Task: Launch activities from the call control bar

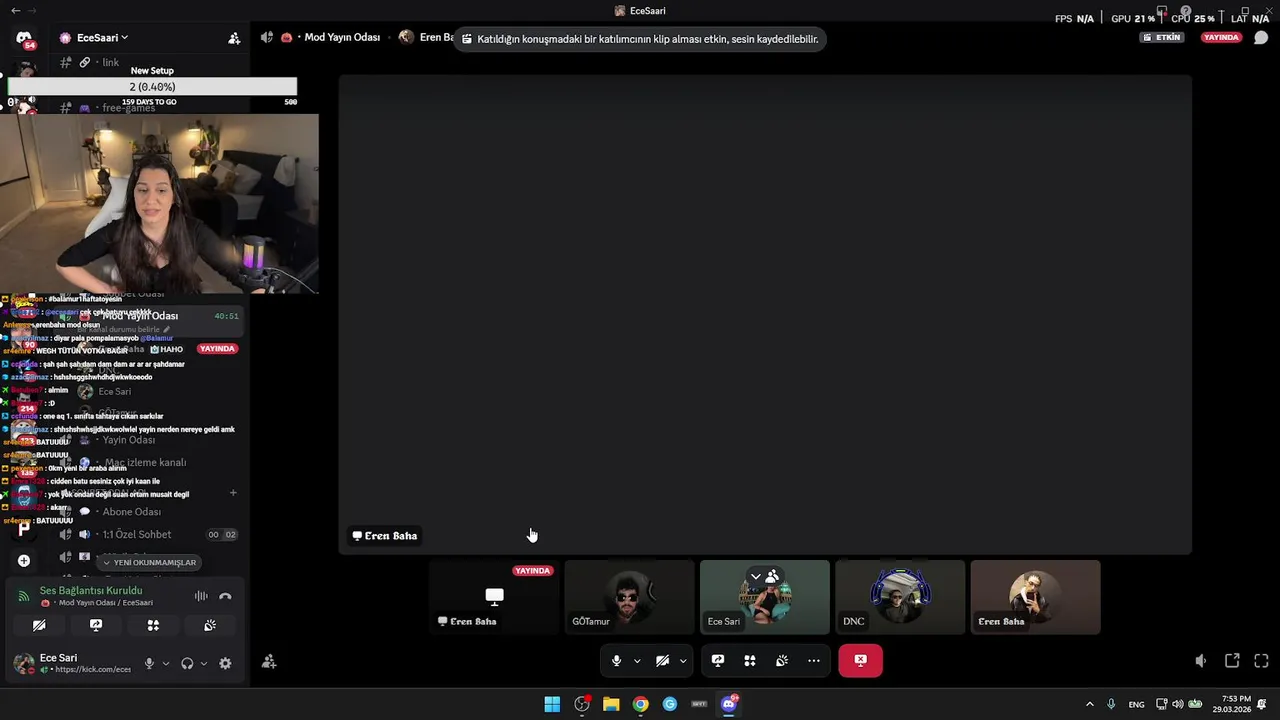Action: tap(750, 660)
